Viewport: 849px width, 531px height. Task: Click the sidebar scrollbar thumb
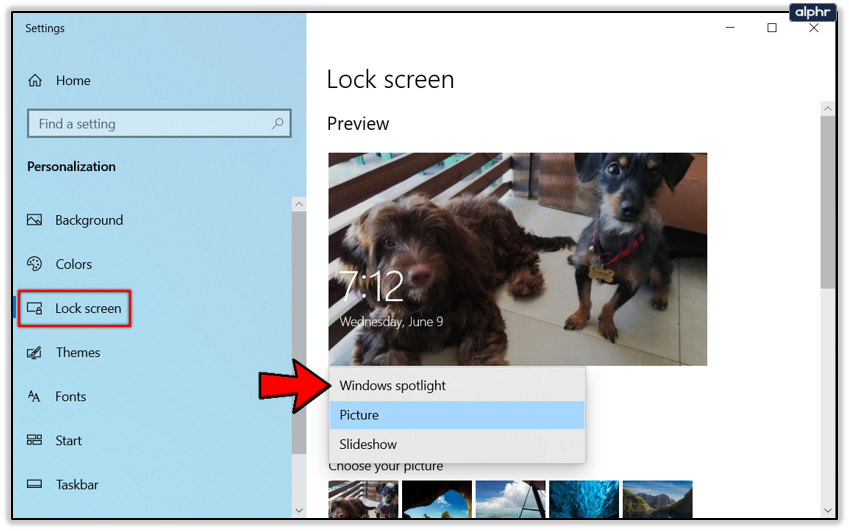click(x=299, y=332)
